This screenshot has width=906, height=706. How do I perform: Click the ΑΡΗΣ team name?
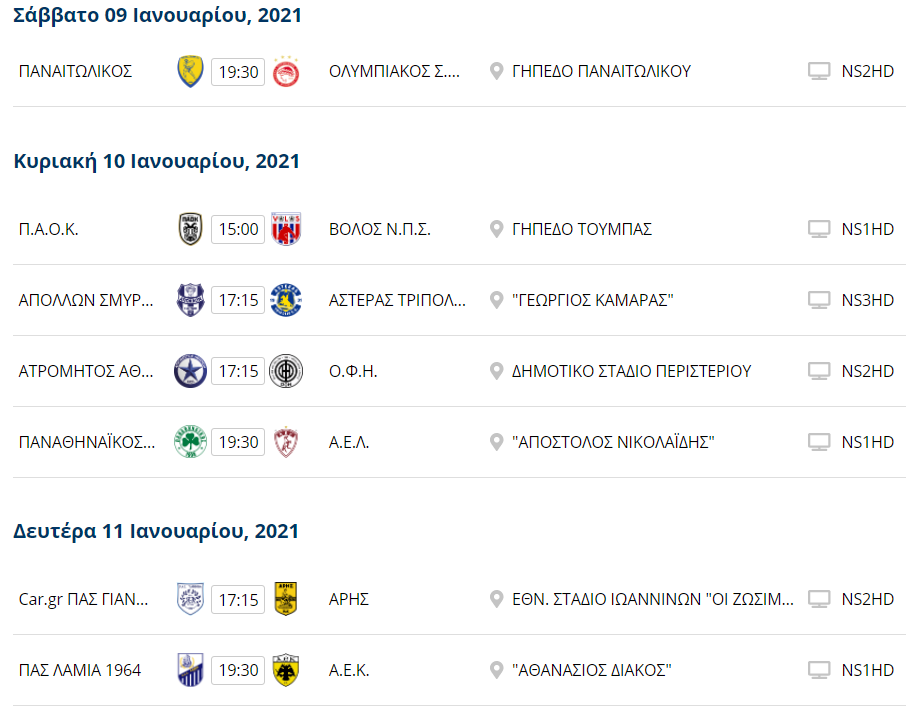pyautogui.click(x=349, y=599)
